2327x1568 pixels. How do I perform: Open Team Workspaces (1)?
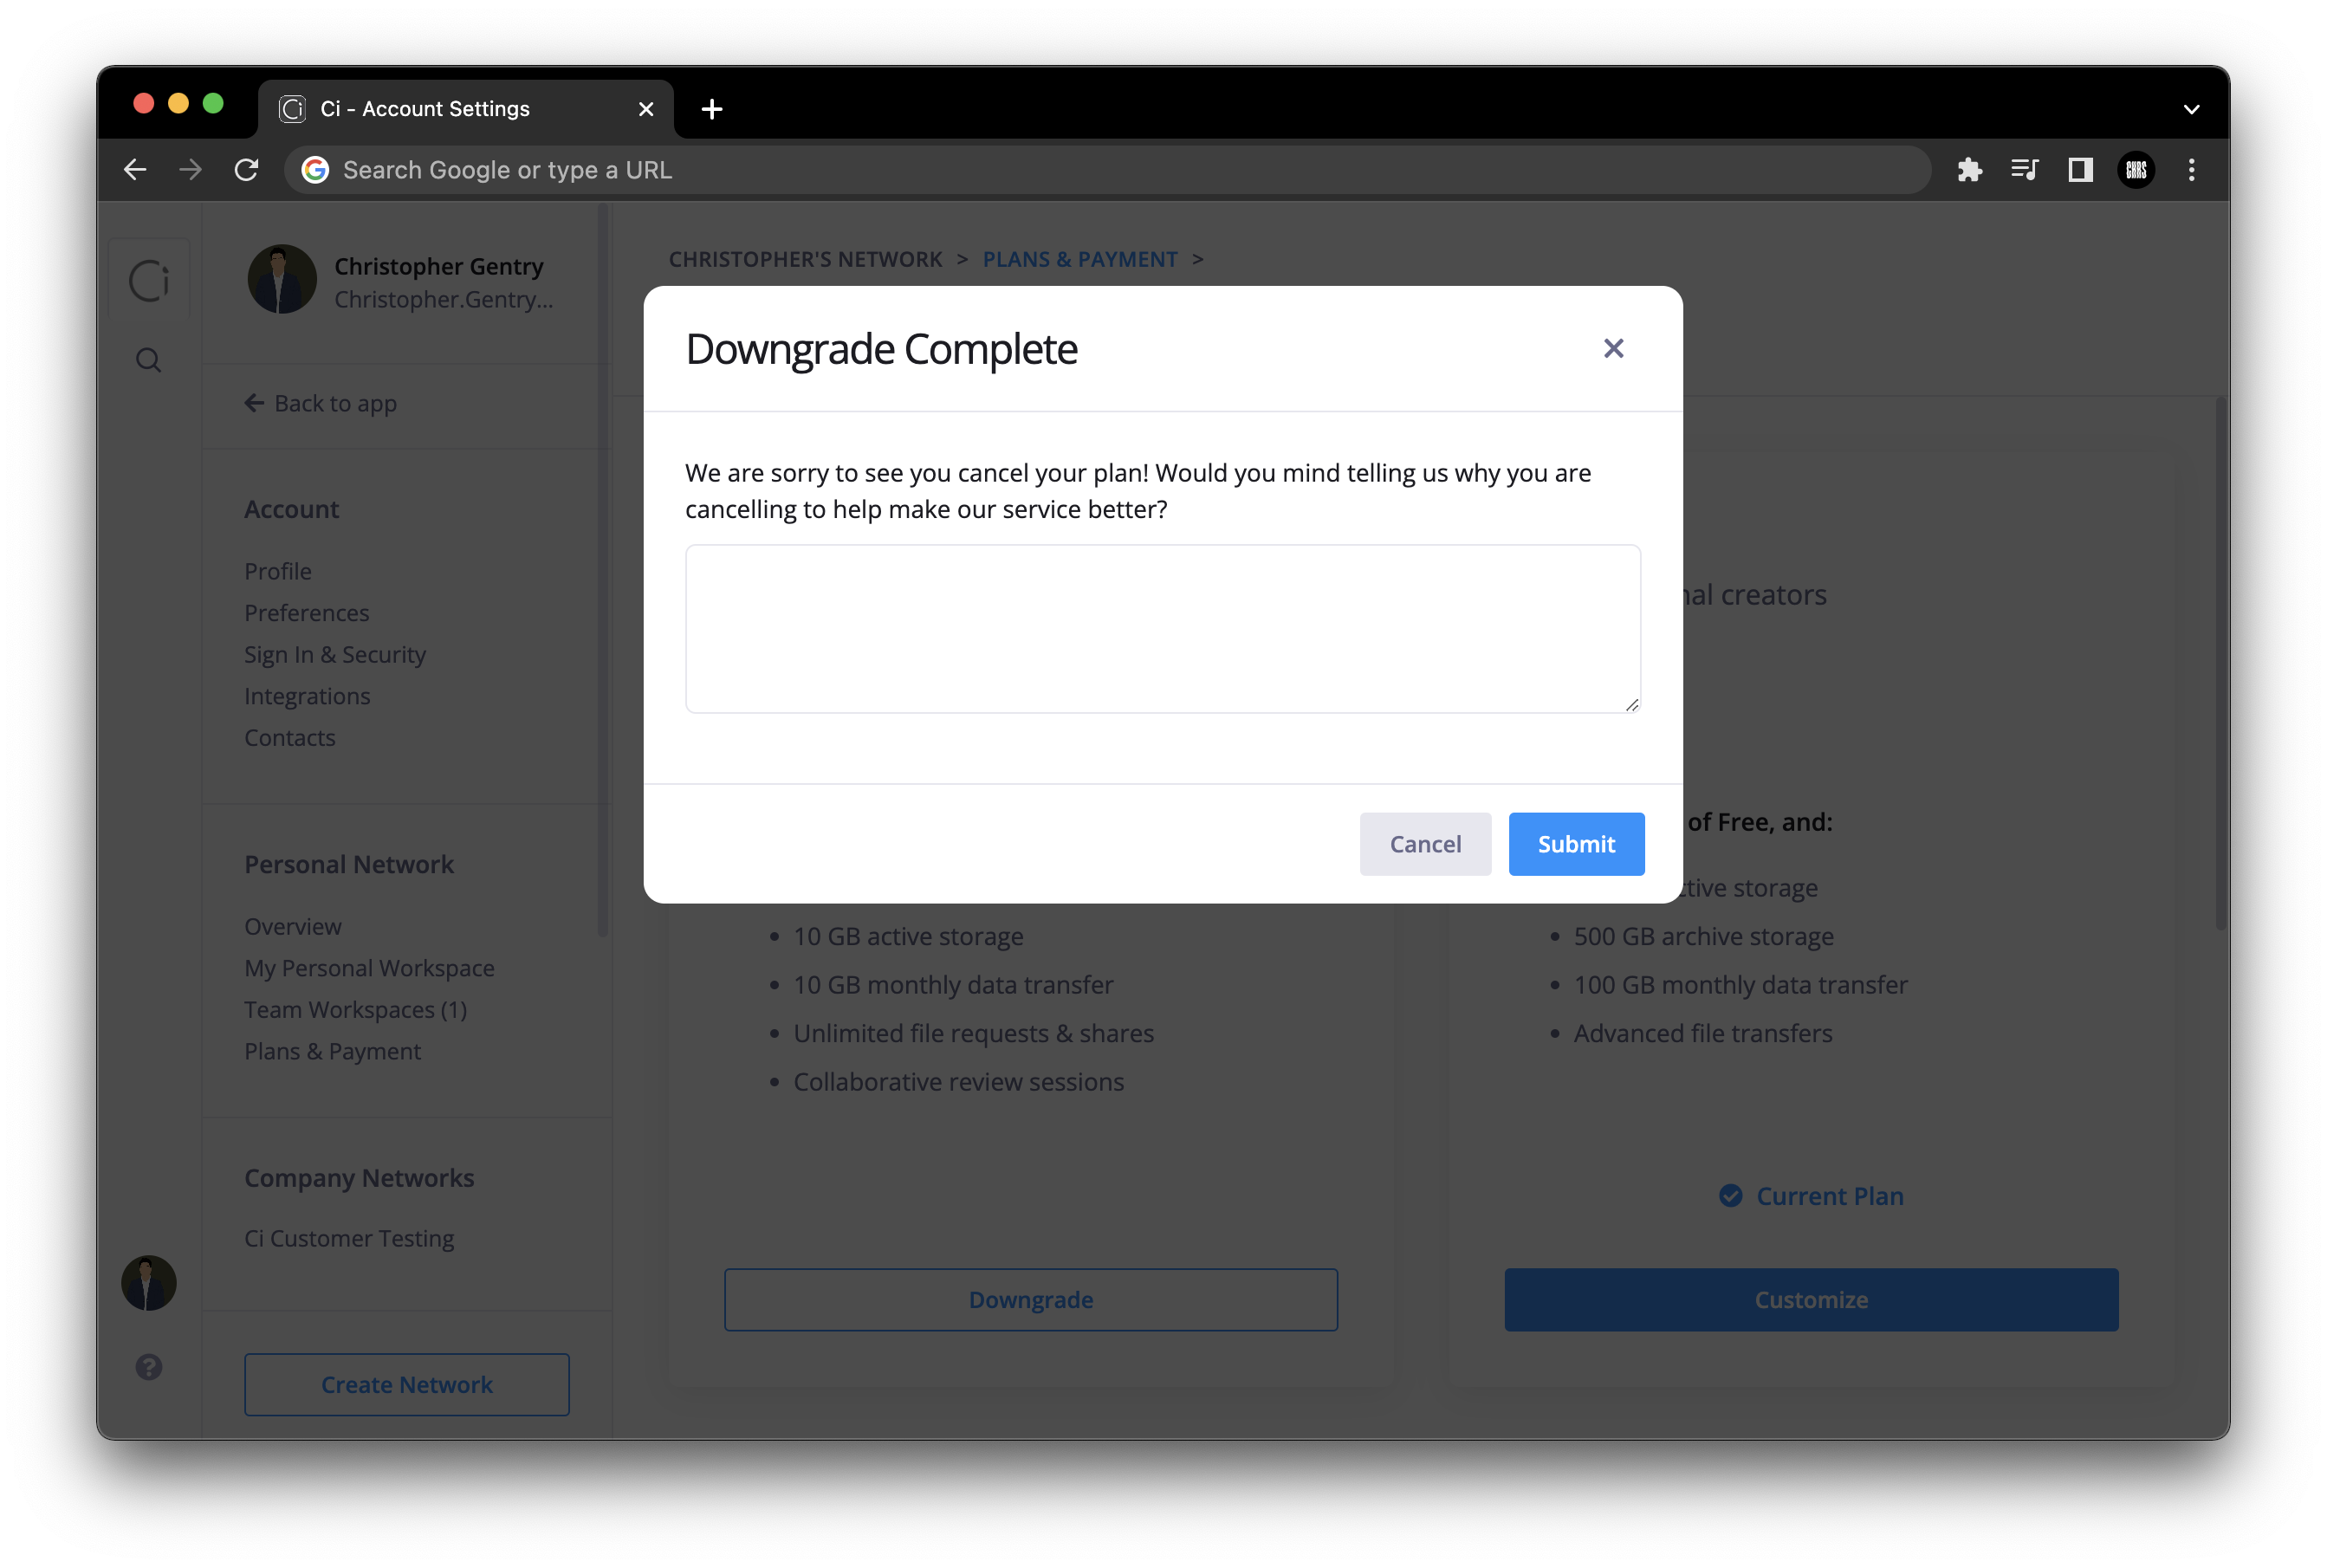[x=356, y=1010]
